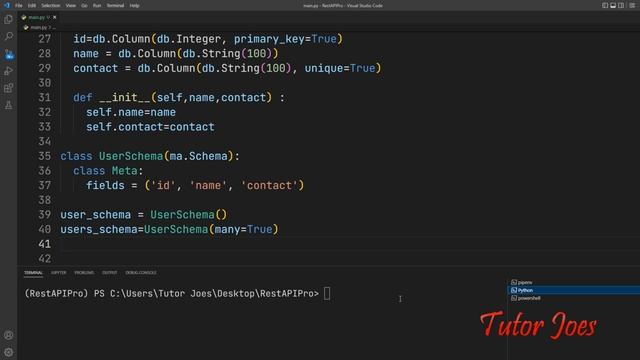Open the File menu

click(x=19, y=6)
